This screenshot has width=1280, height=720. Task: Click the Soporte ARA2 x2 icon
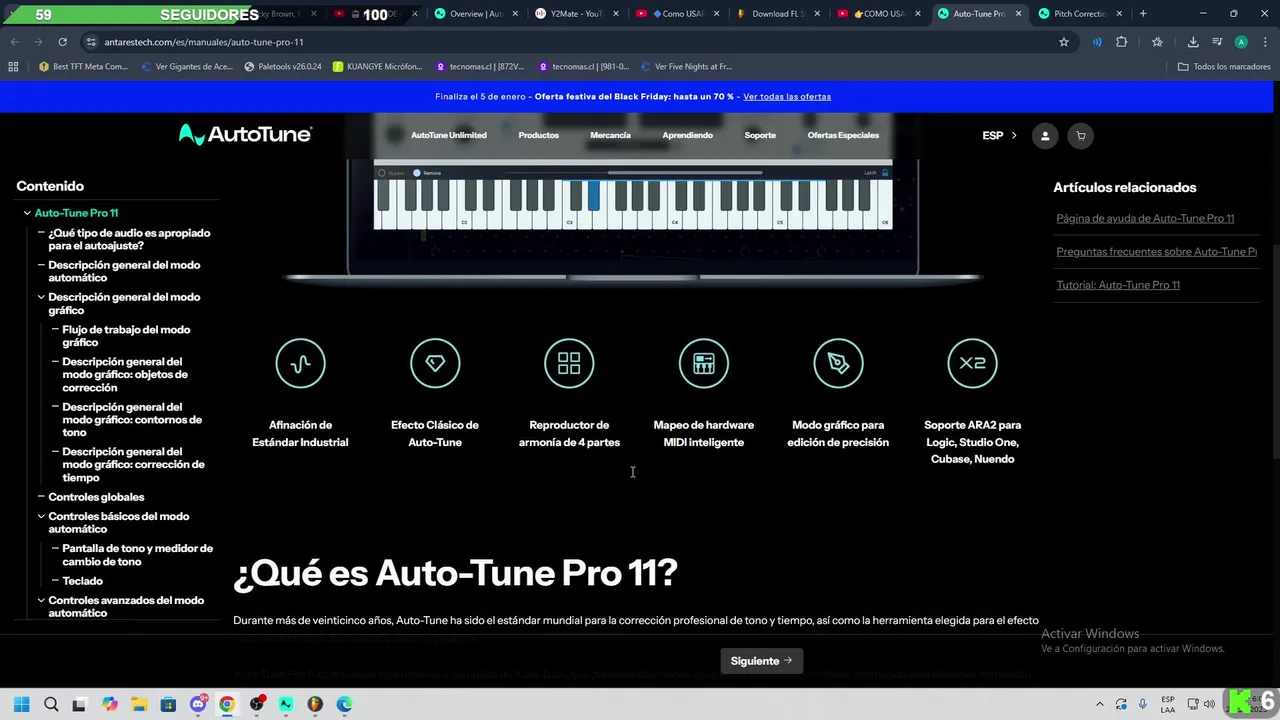click(972, 363)
